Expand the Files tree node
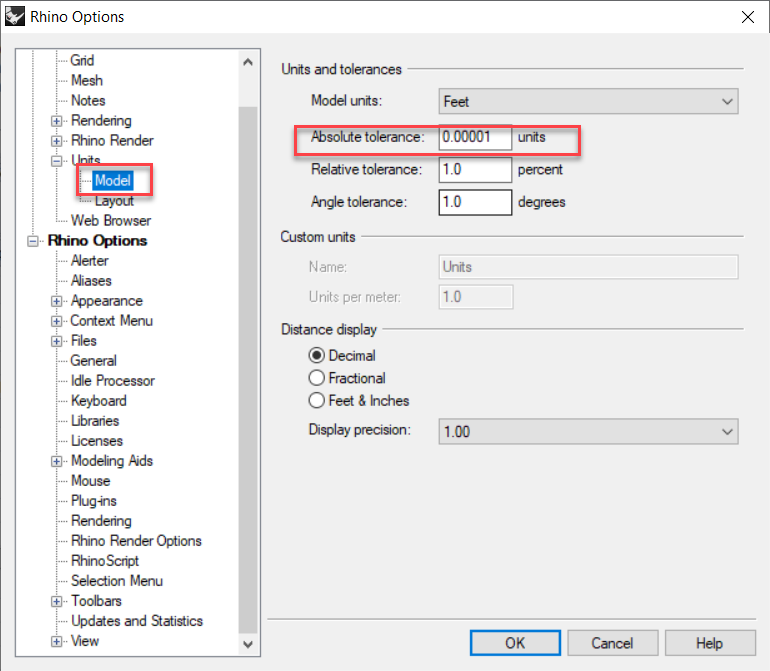The image size is (770, 671). (x=57, y=341)
